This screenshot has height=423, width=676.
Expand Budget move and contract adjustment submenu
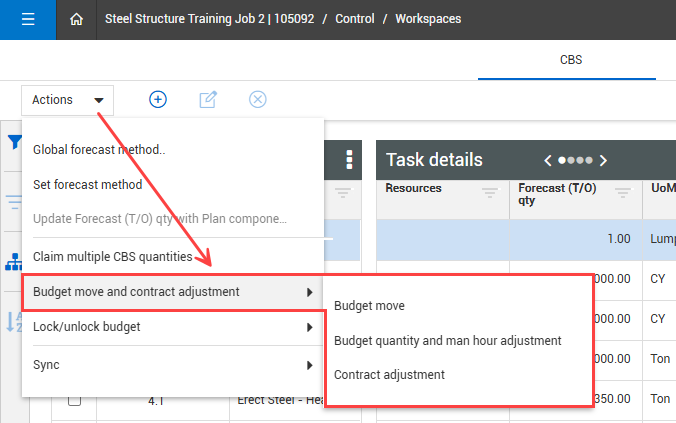coord(172,292)
